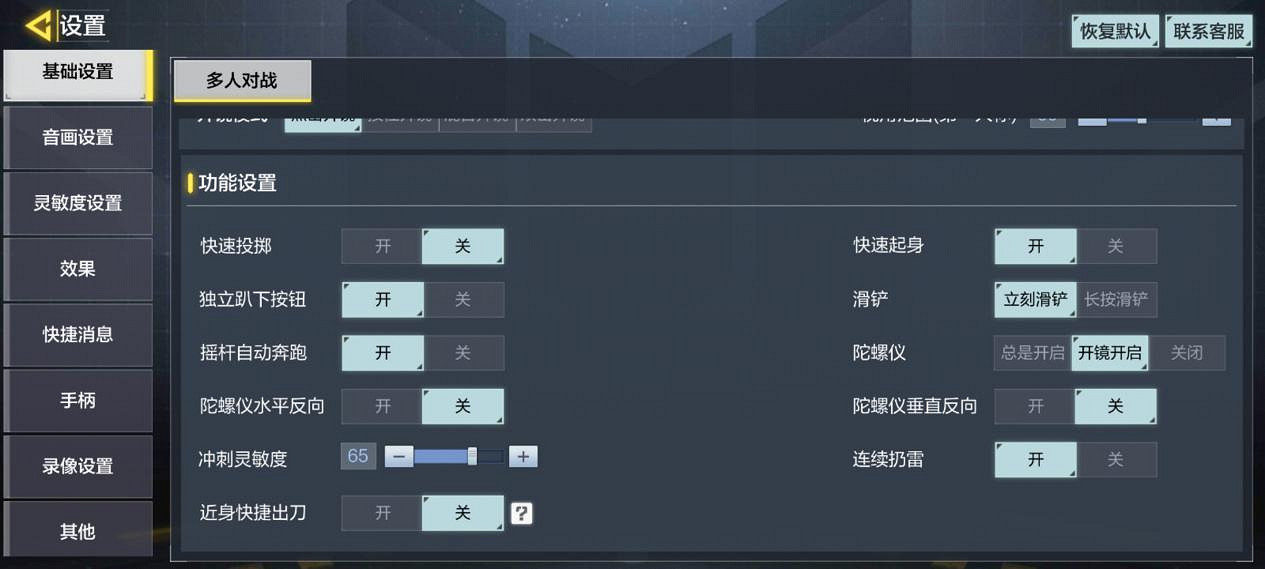Click the plus button of 冲刺灵敏度

523,457
